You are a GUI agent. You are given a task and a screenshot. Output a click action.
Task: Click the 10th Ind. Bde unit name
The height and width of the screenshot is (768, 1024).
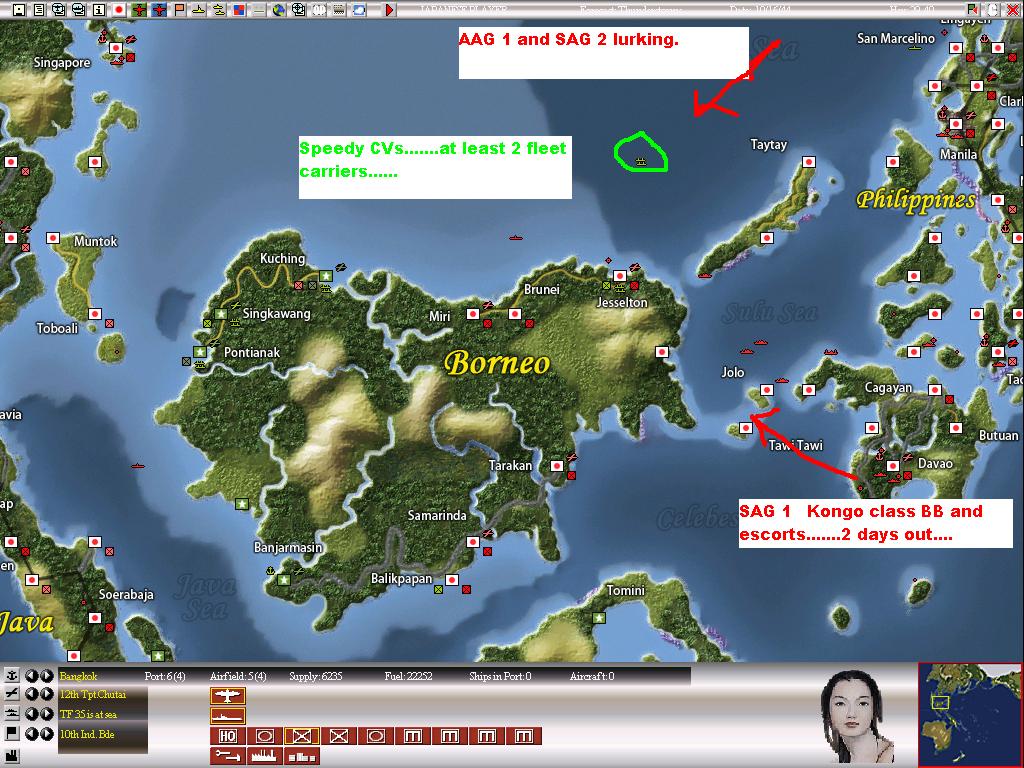(x=87, y=734)
